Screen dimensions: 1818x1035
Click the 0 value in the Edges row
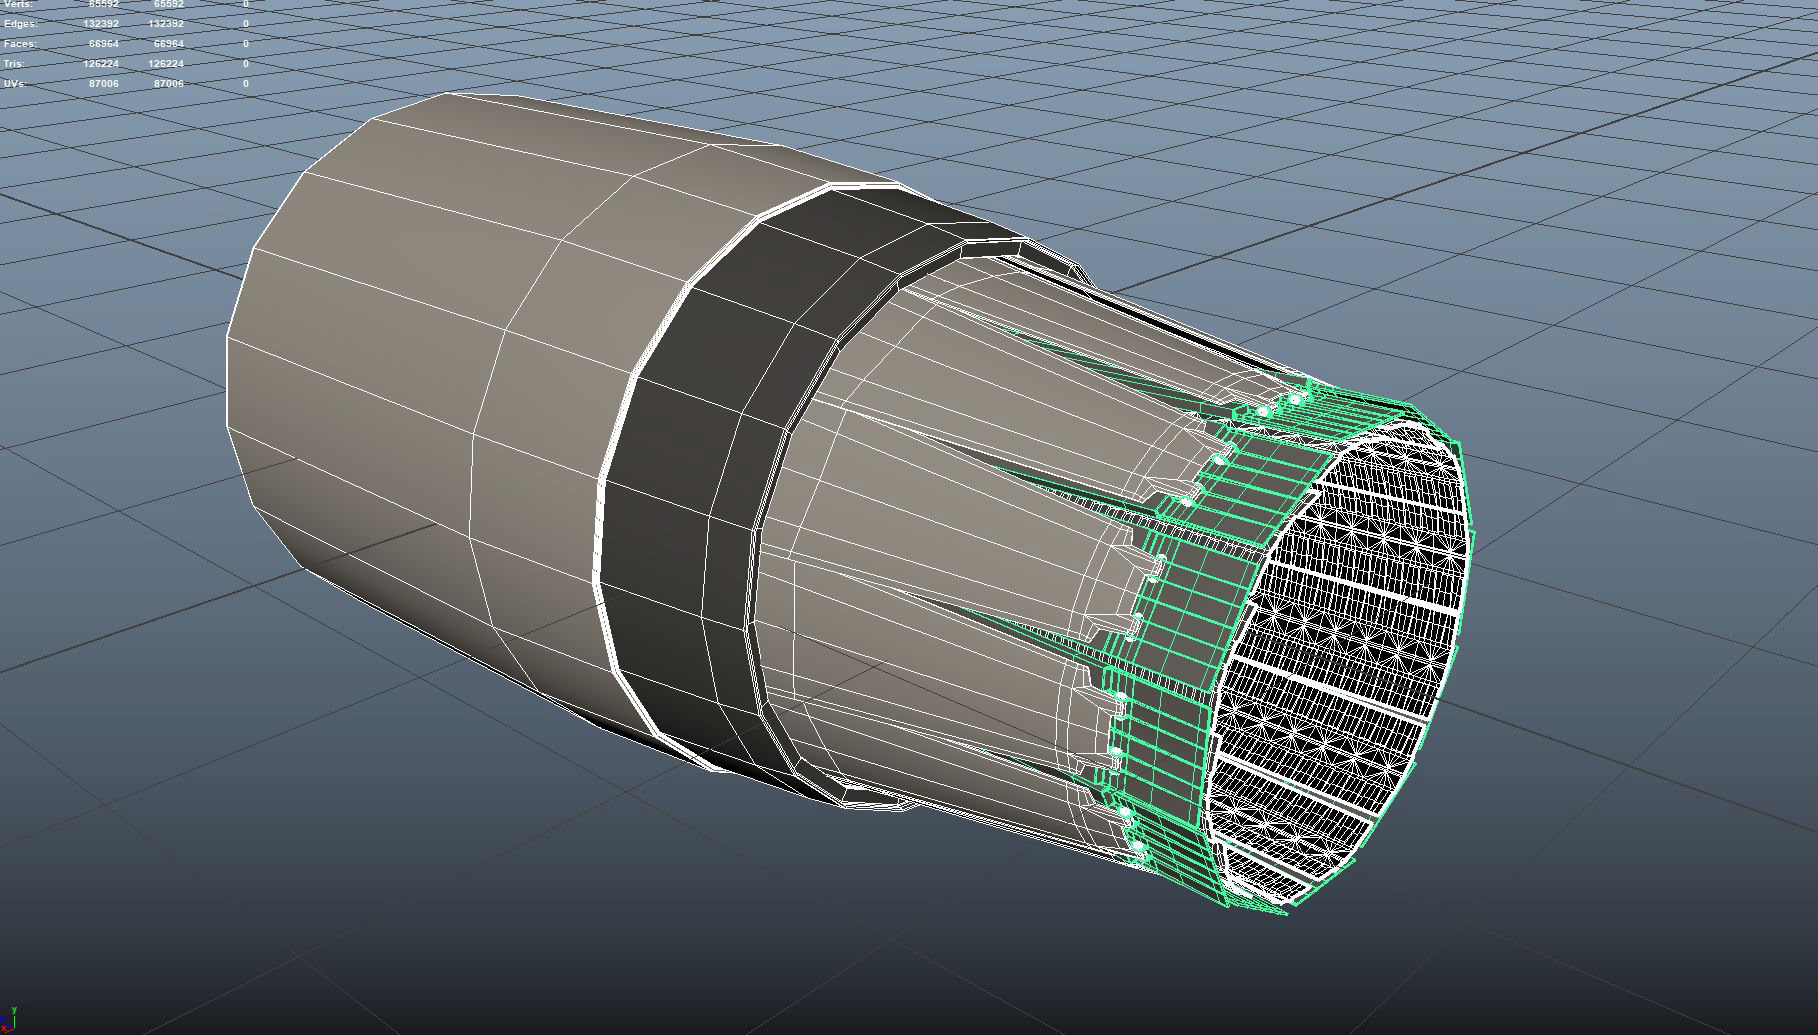(246, 24)
